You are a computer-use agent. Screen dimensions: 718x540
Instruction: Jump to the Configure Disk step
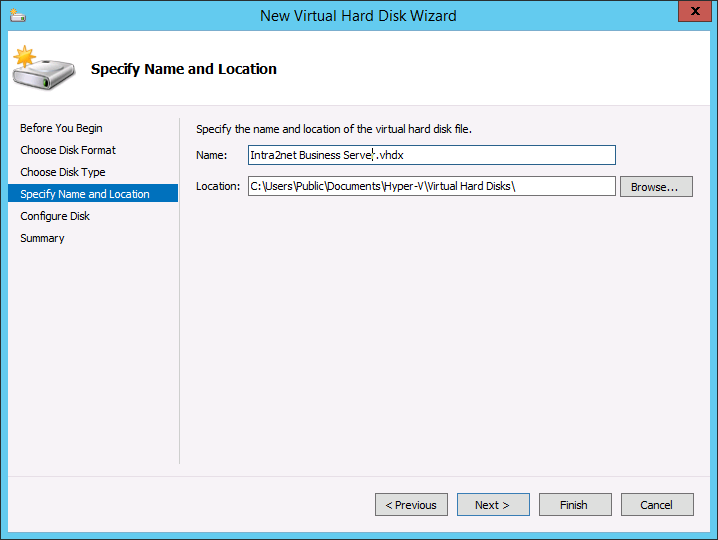pyautogui.click(x=55, y=216)
